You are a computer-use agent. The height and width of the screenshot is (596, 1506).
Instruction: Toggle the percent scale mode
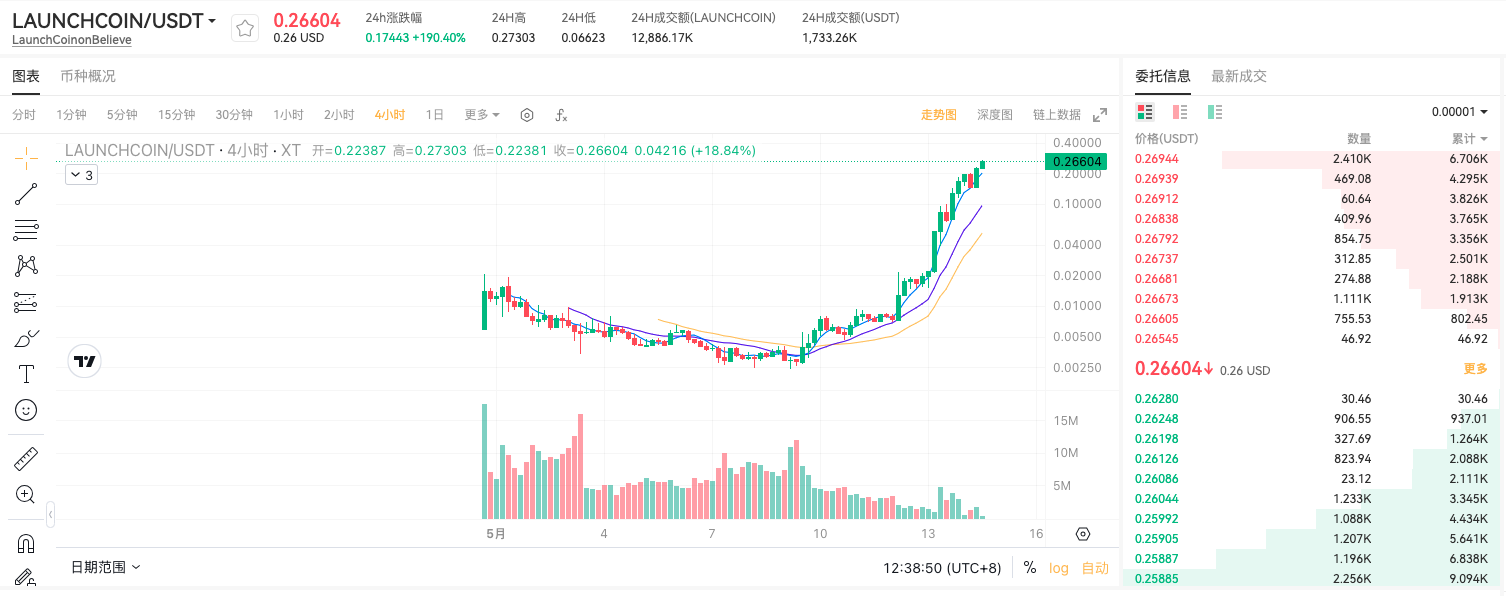1030,568
